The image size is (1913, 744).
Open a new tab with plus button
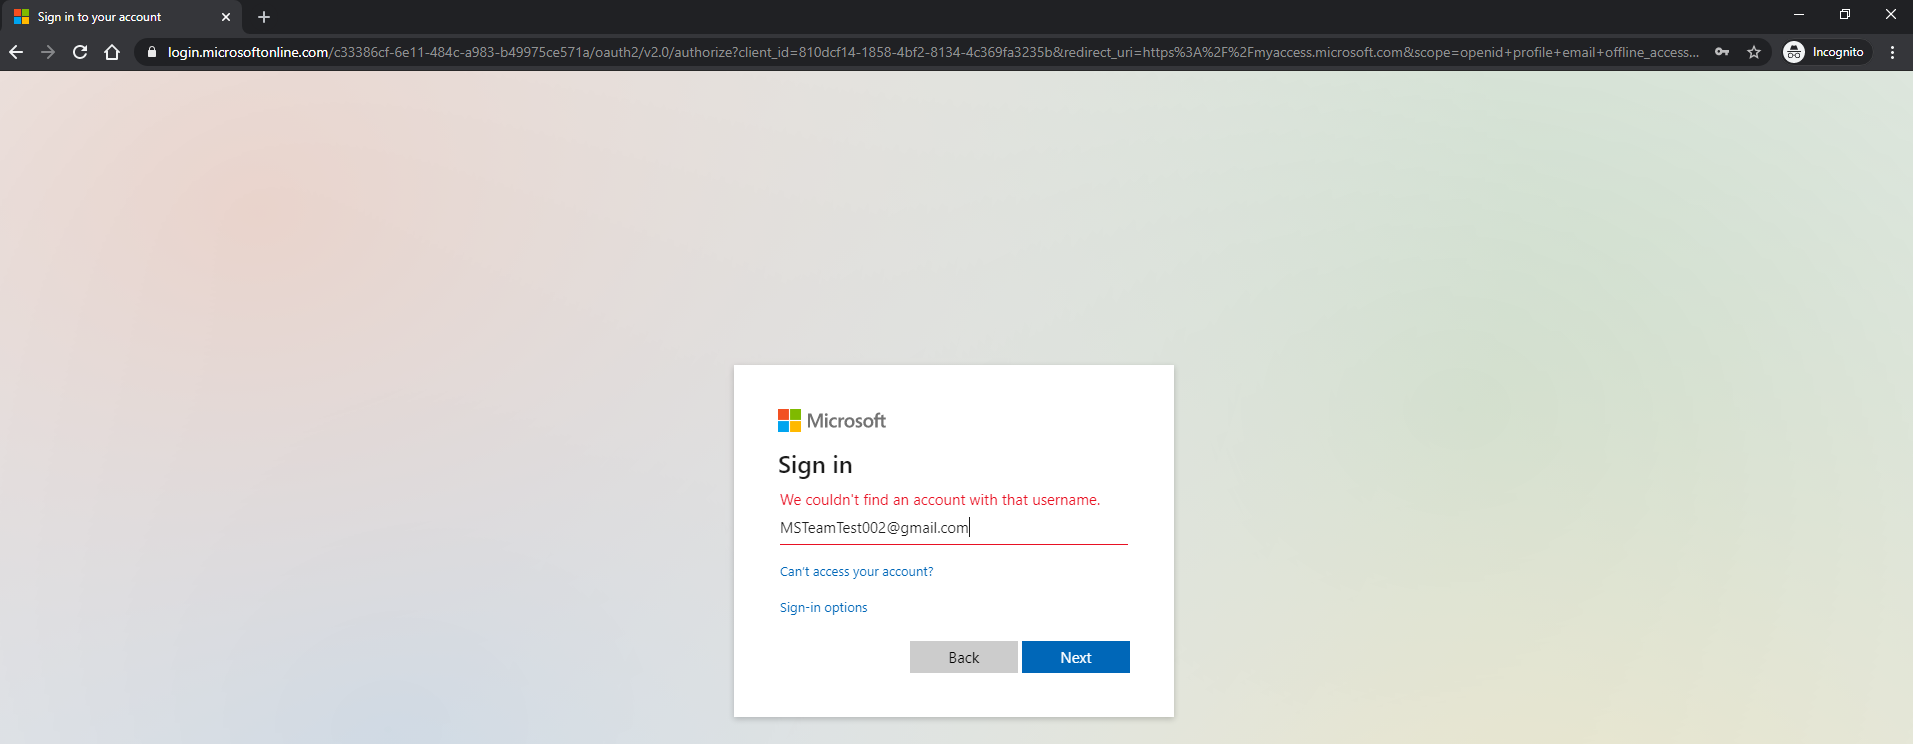264,17
